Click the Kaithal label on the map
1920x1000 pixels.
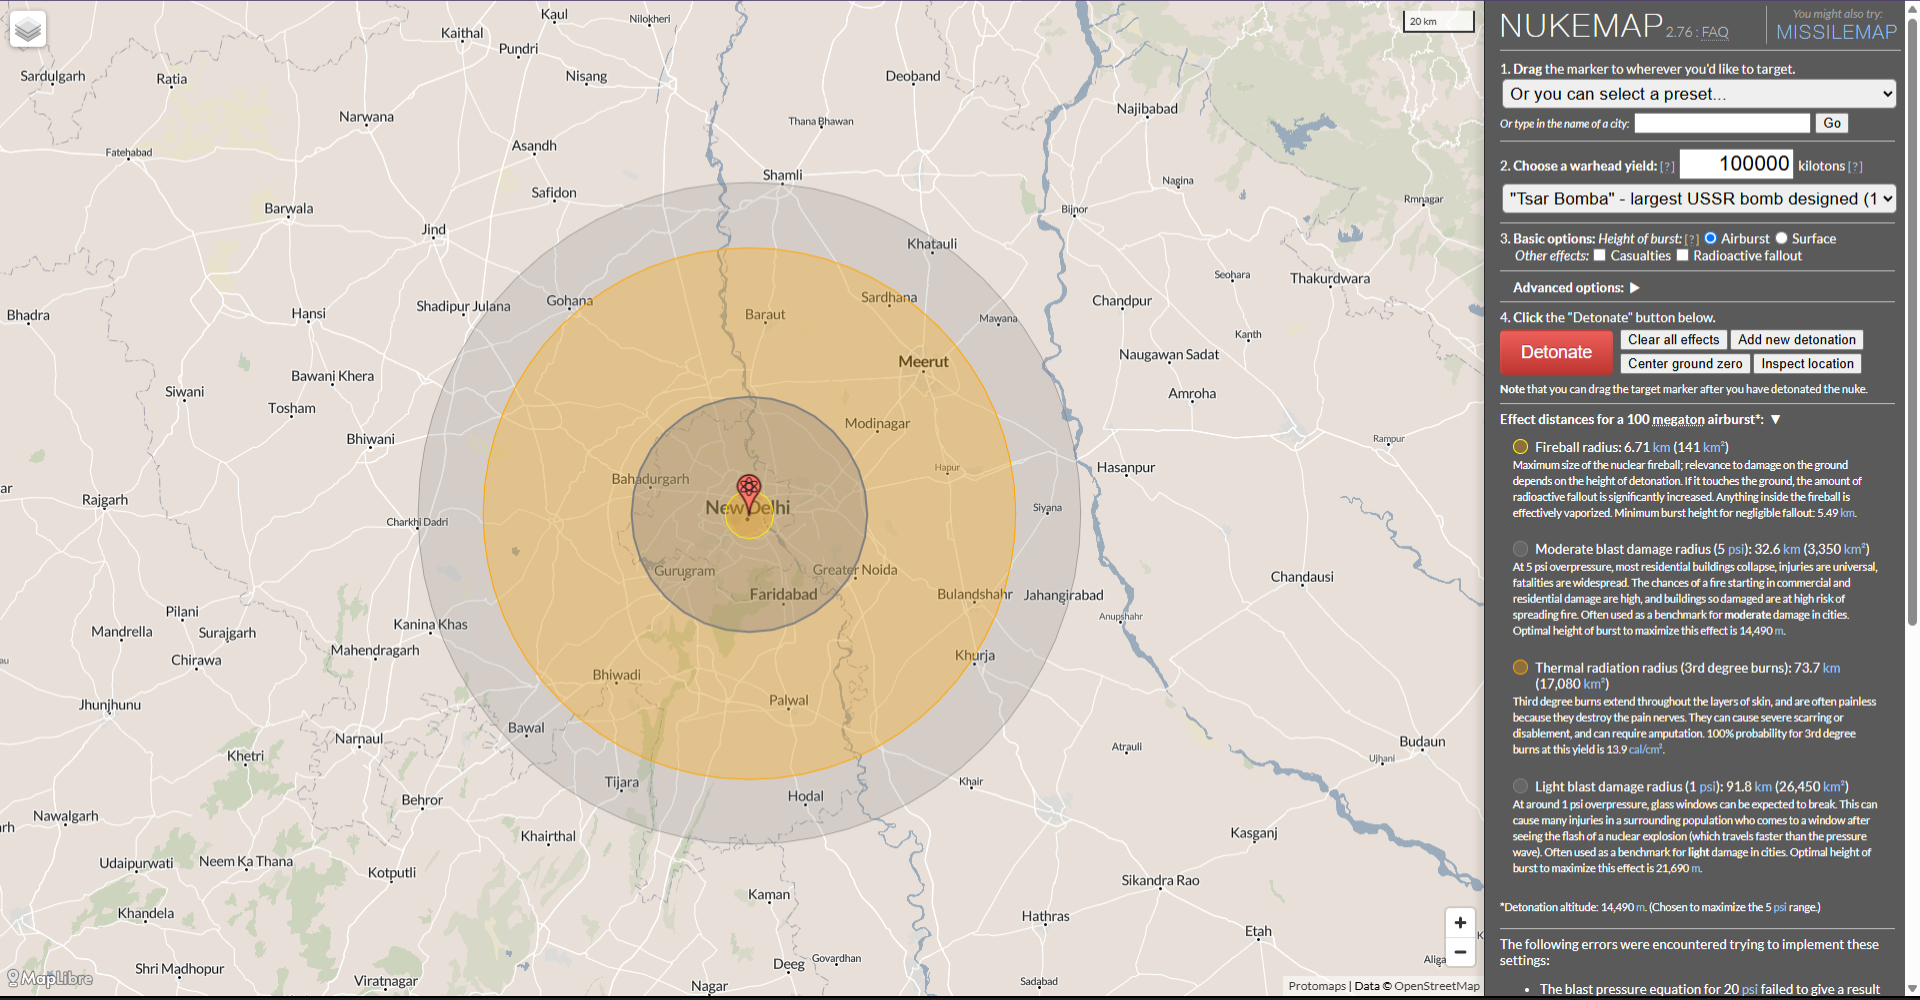pyautogui.click(x=462, y=33)
